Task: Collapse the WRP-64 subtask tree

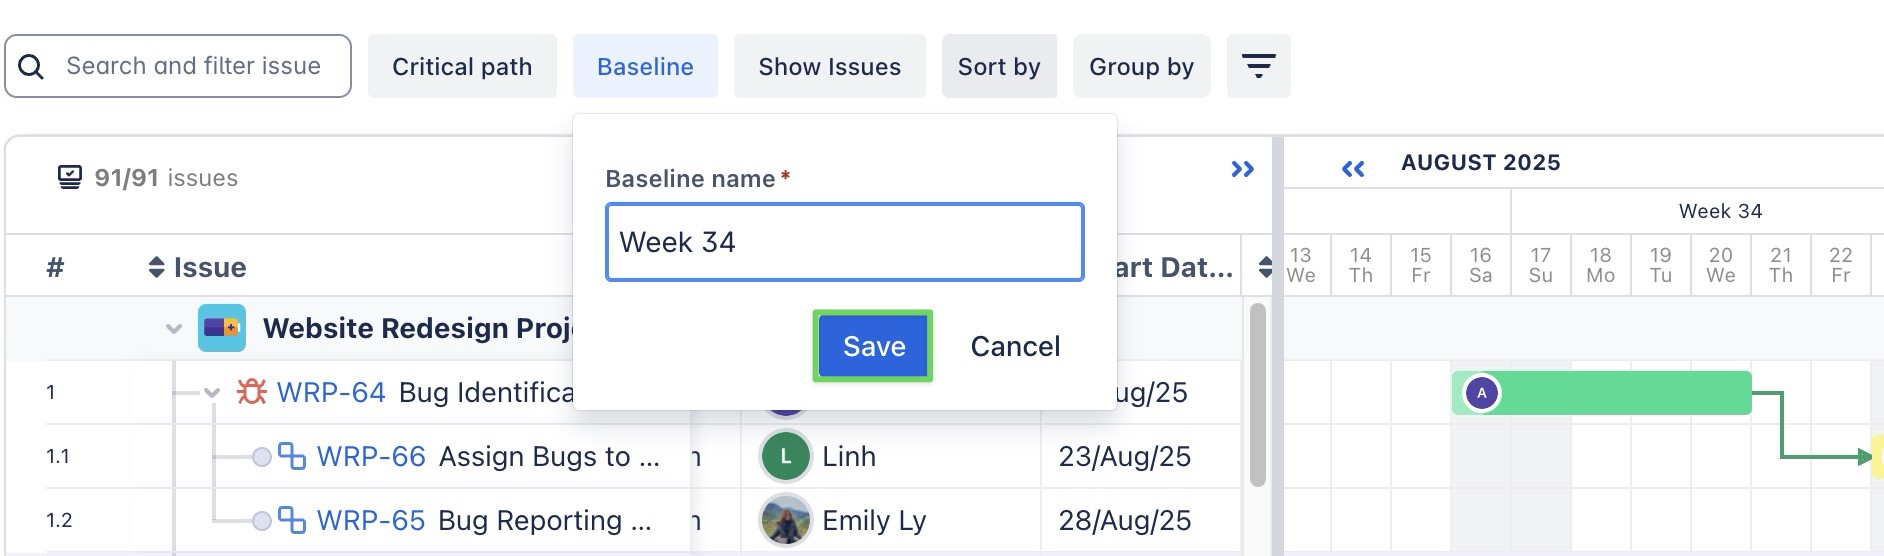Action: (212, 393)
